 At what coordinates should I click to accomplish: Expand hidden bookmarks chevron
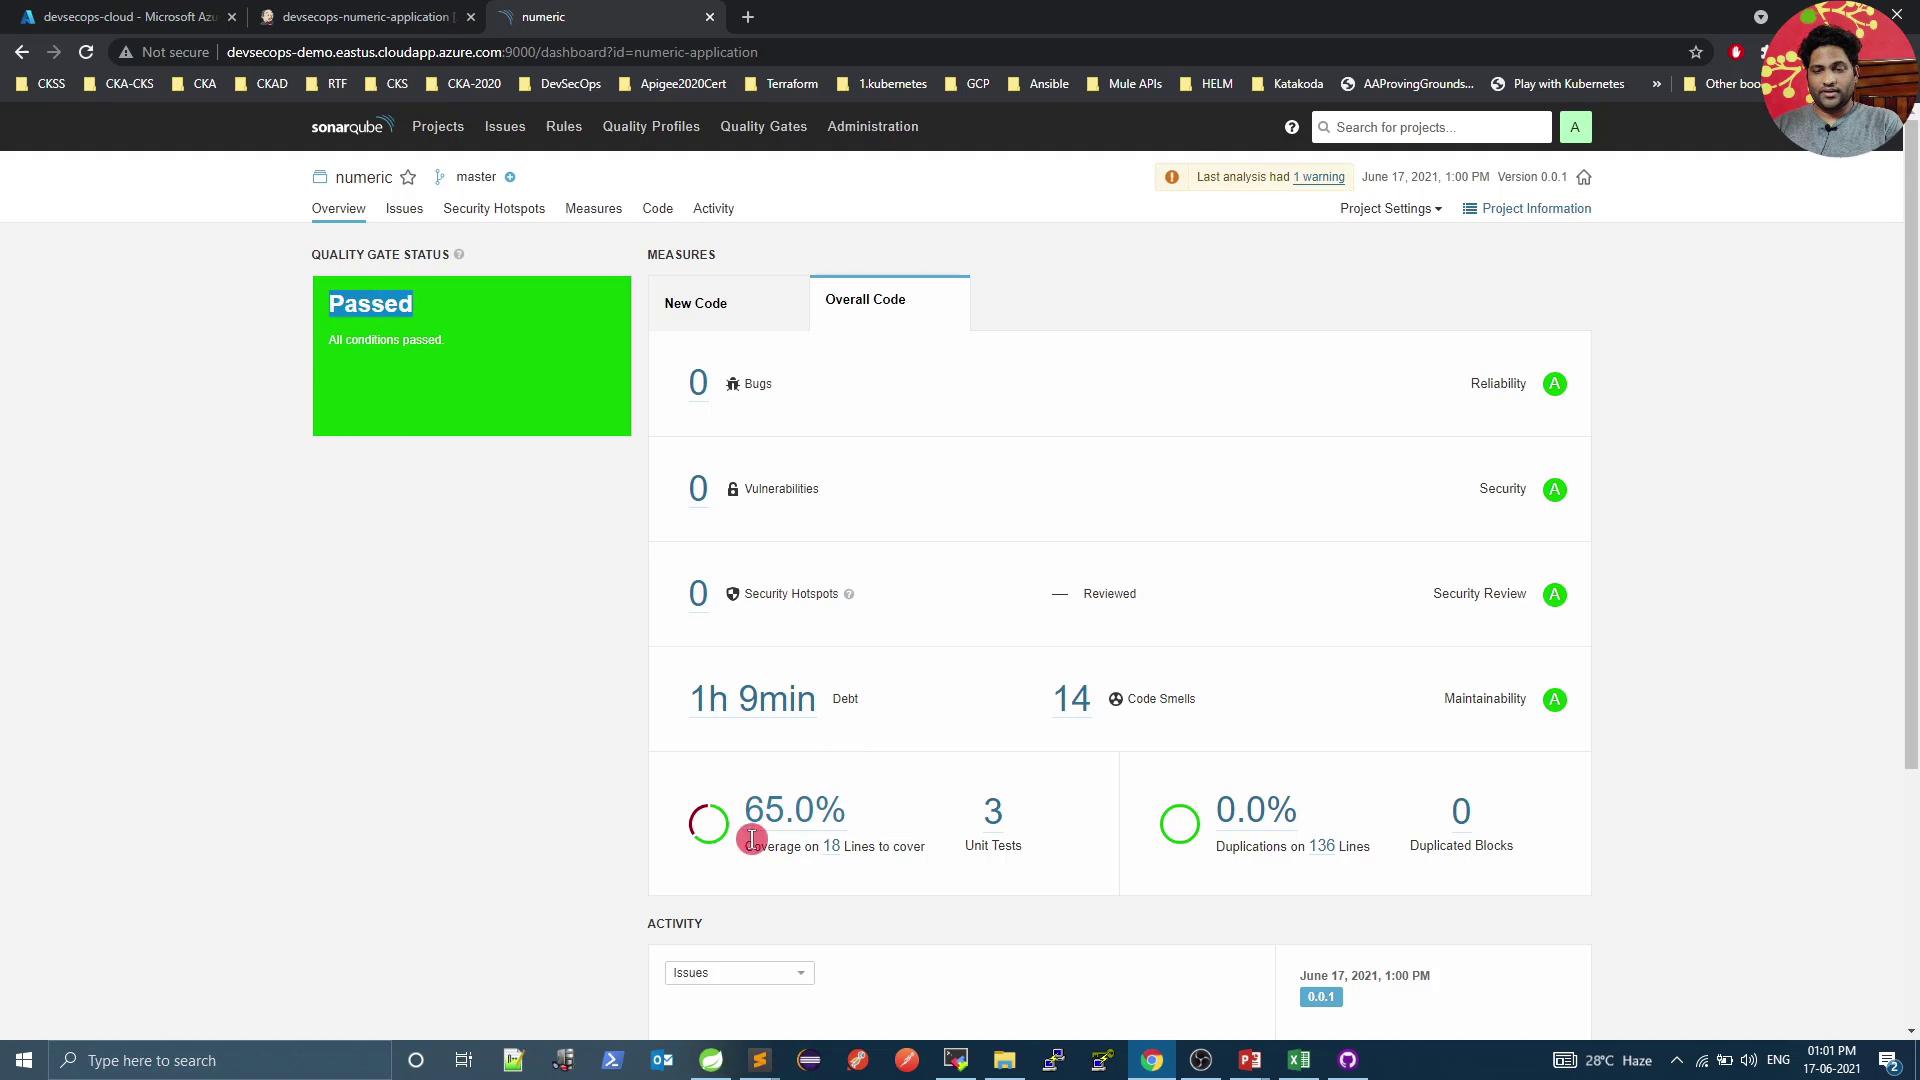pos(1656,84)
